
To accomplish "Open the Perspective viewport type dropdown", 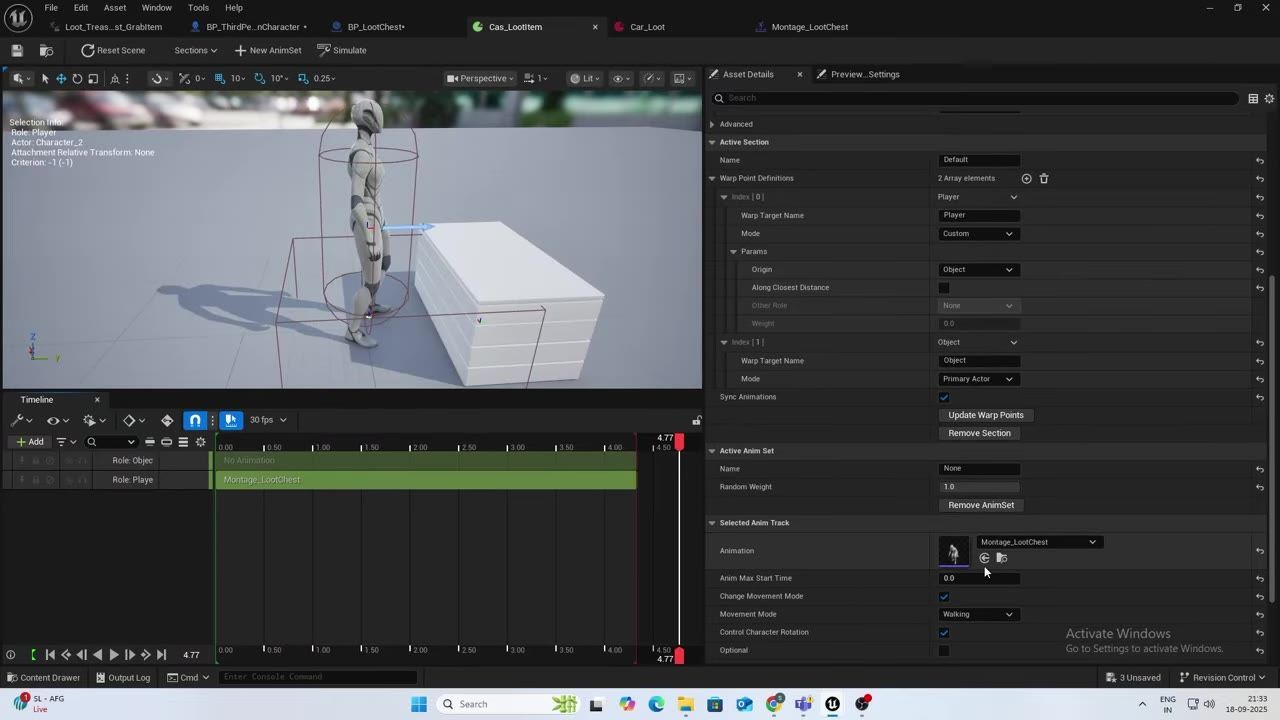I will tap(480, 78).
